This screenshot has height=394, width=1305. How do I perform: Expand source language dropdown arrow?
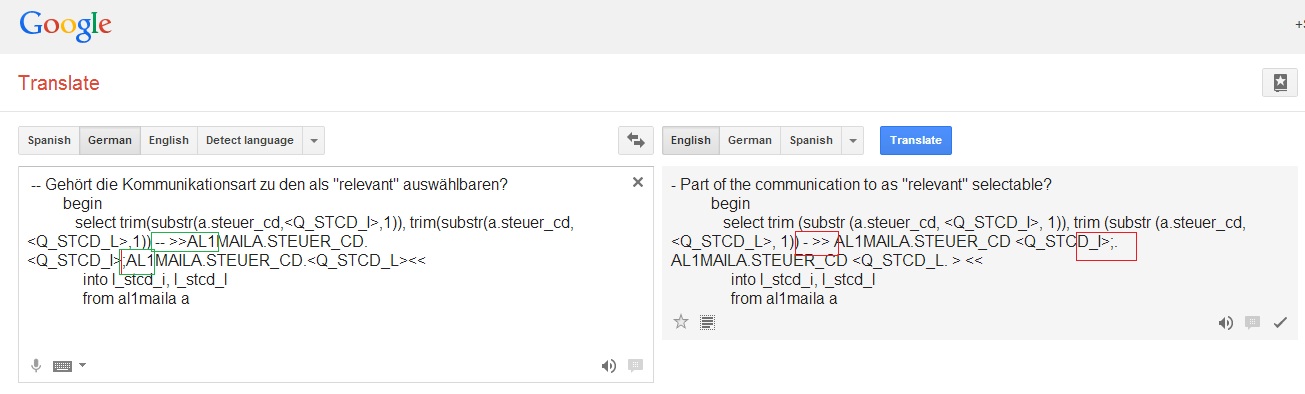pos(313,140)
